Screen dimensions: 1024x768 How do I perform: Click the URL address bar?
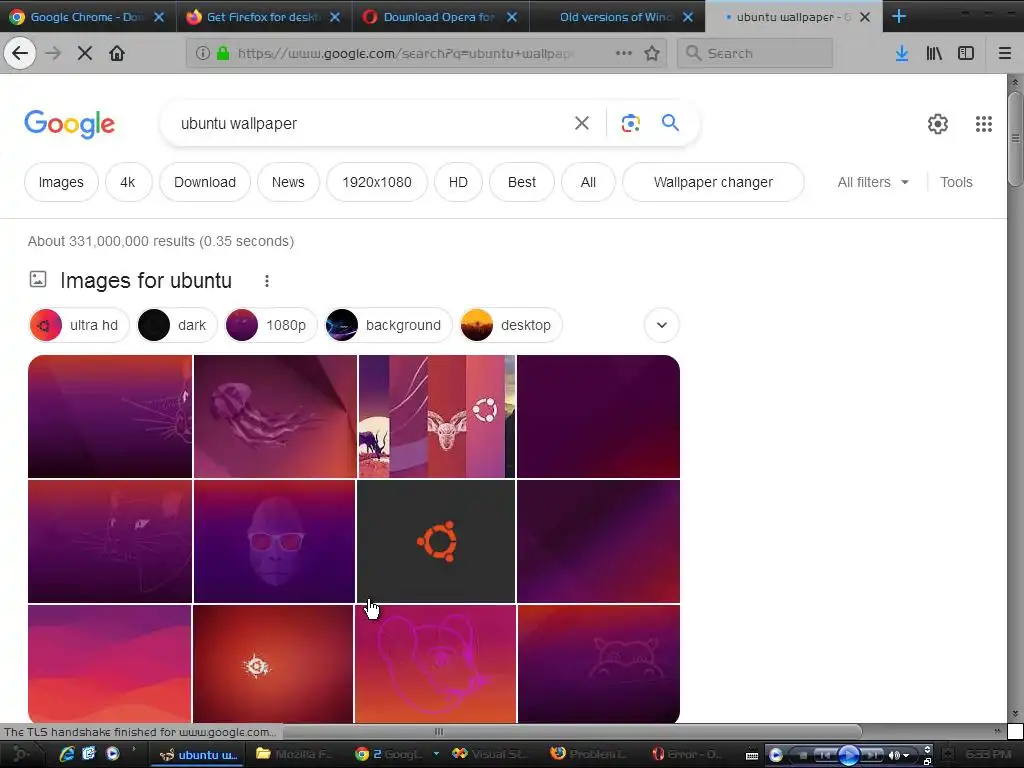coord(405,53)
